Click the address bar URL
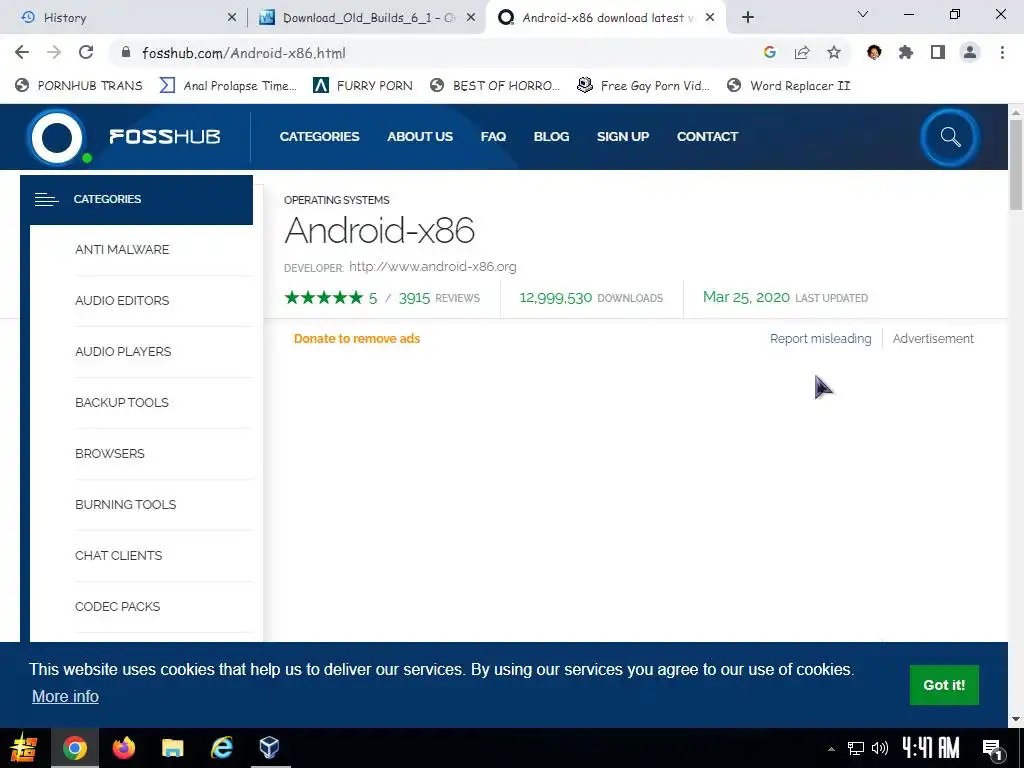This screenshot has height=768, width=1024. [x=244, y=53]
